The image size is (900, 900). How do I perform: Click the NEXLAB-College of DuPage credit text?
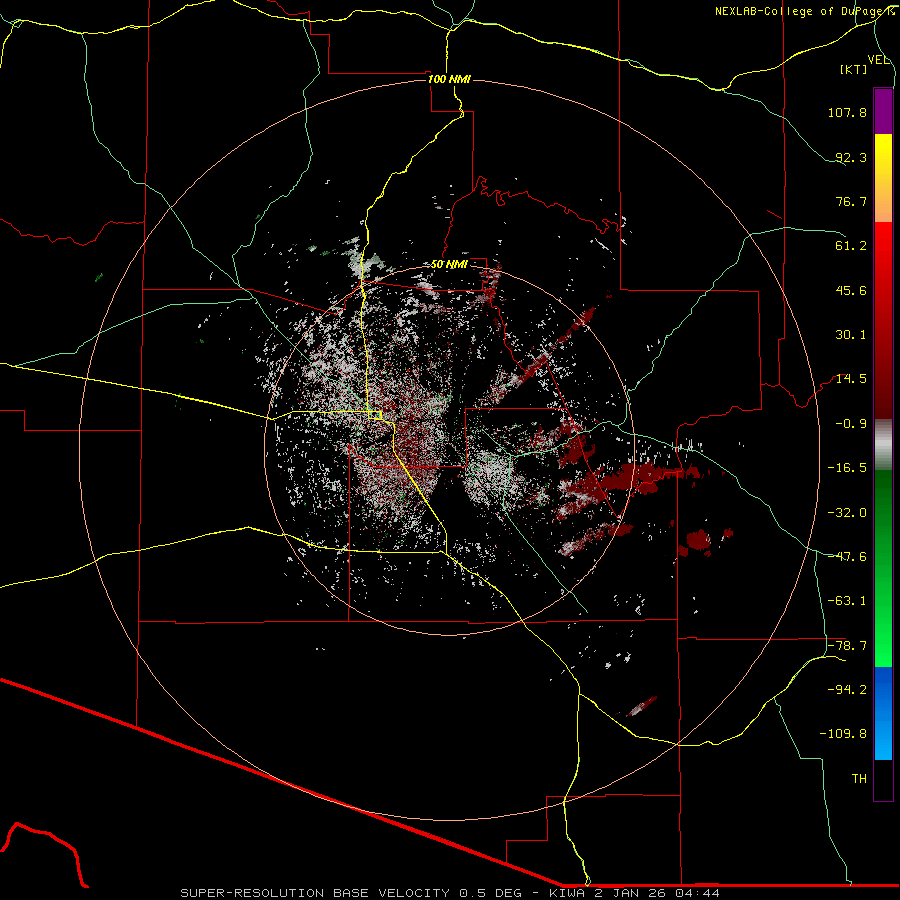coord(804,11)
